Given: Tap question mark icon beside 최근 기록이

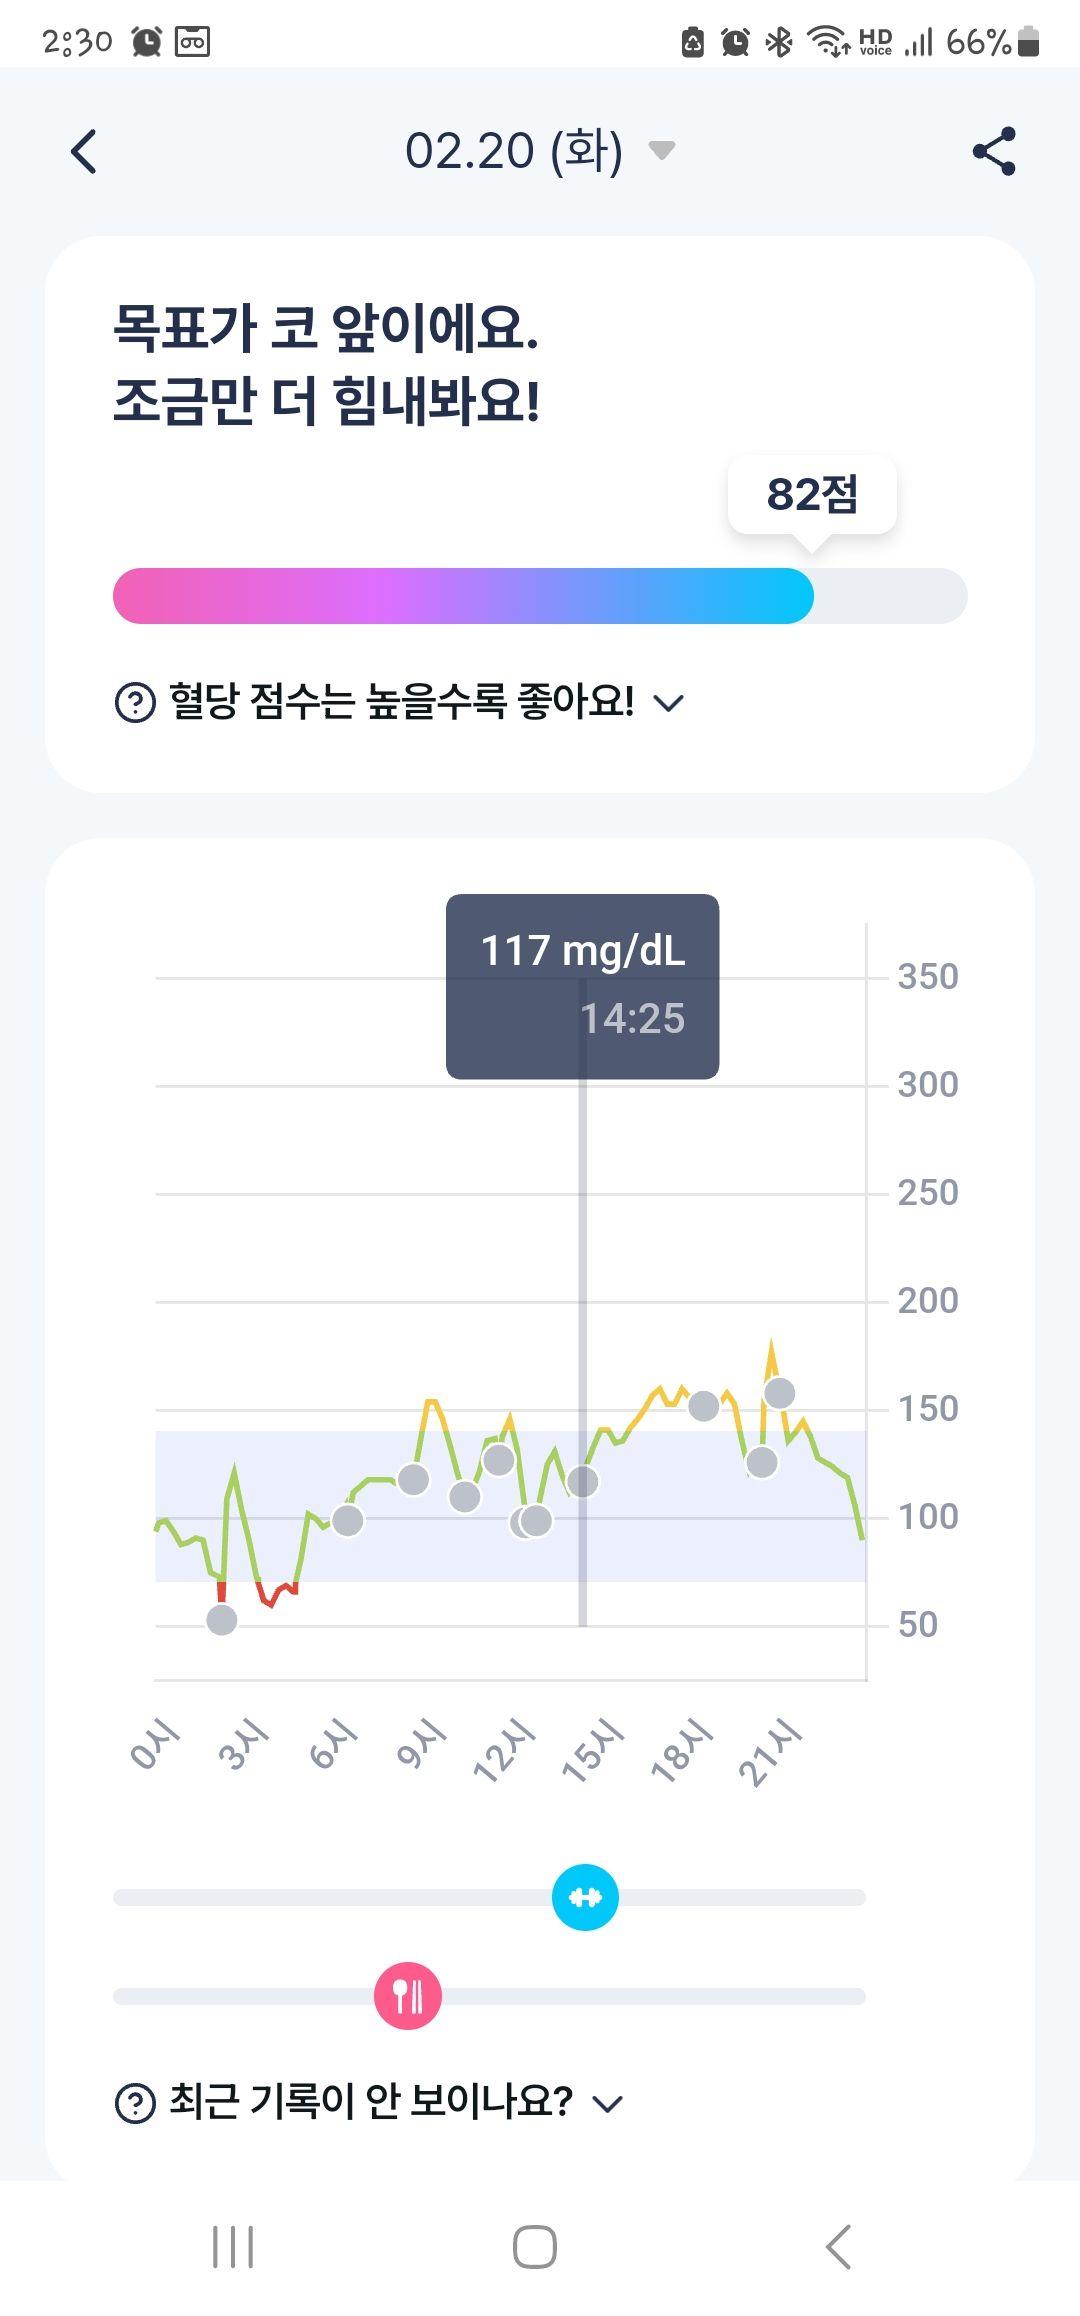Looking at the screenshot, I should pyautogui.click(x=135, y=2103).
